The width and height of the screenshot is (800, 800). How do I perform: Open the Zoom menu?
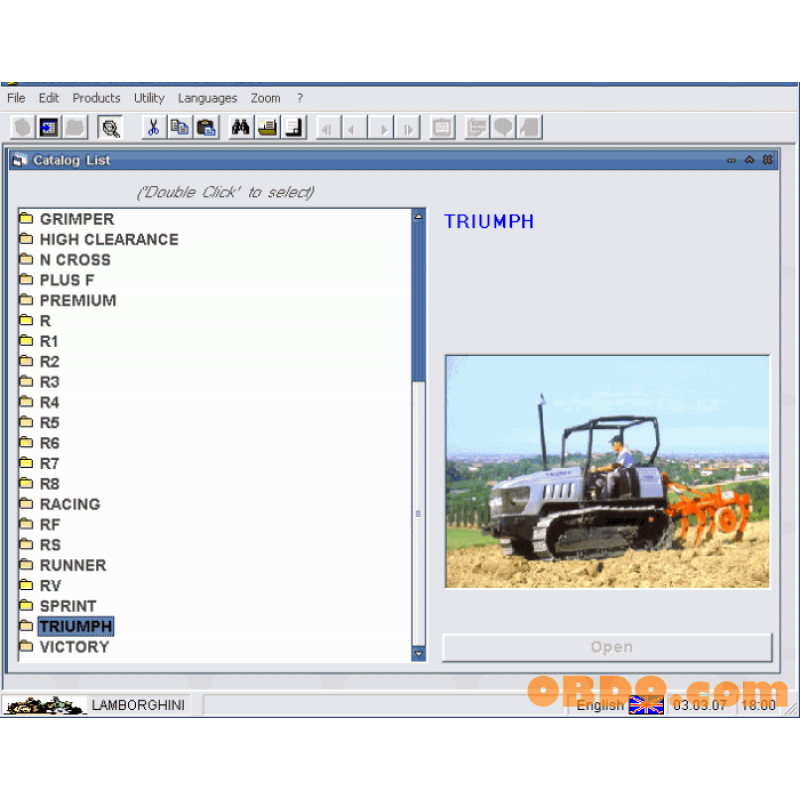[265, 98]
